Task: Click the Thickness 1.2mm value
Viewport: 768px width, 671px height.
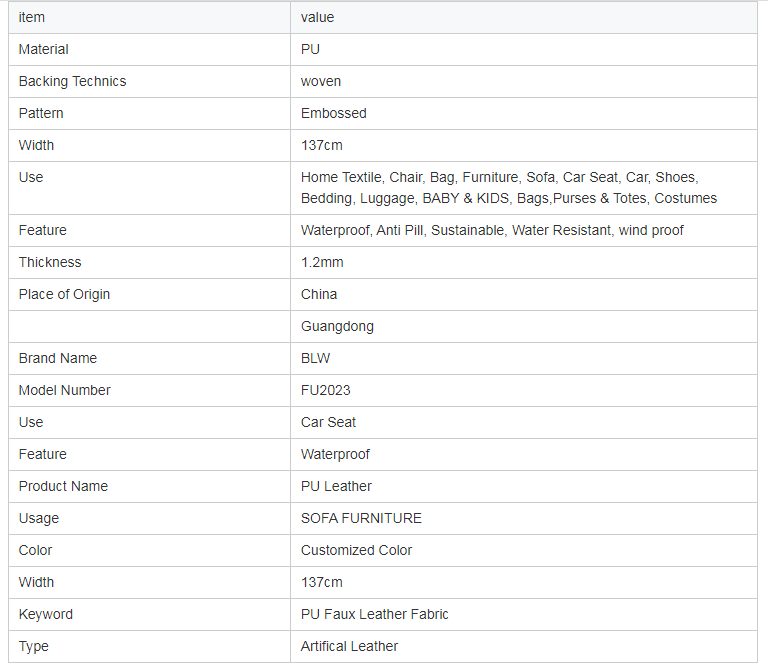Action: (322, 263)
